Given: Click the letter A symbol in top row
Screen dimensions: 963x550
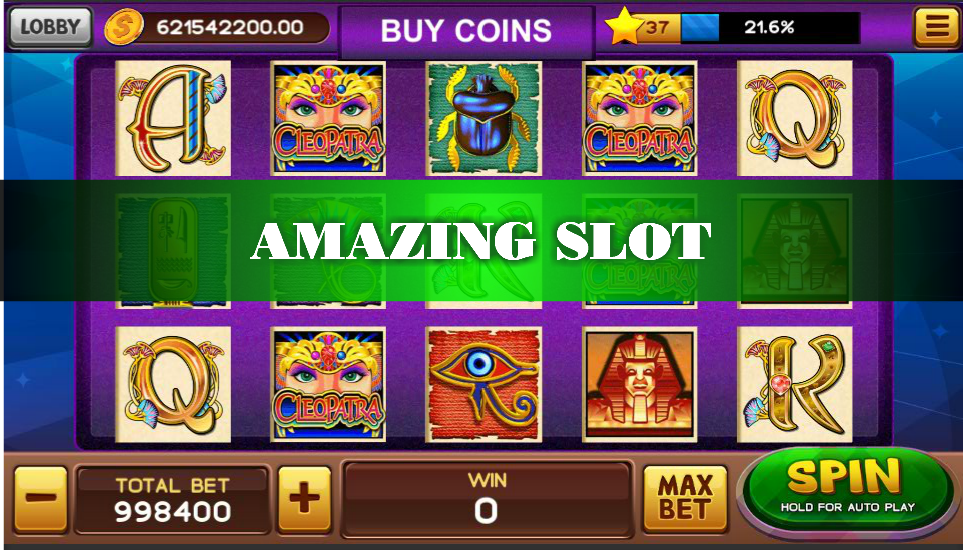Looking at the screenshot, I should coord(173,118).
